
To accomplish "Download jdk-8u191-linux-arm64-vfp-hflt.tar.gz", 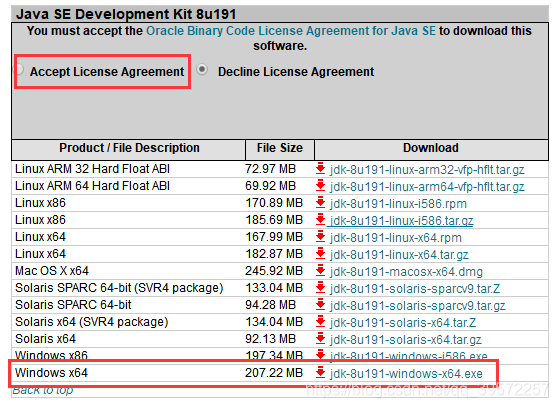I will click(427, 187).
